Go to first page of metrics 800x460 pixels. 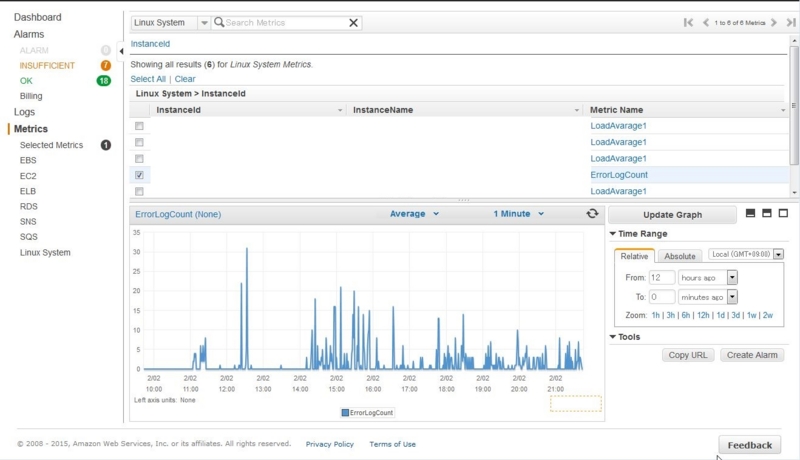click(688, 22)
